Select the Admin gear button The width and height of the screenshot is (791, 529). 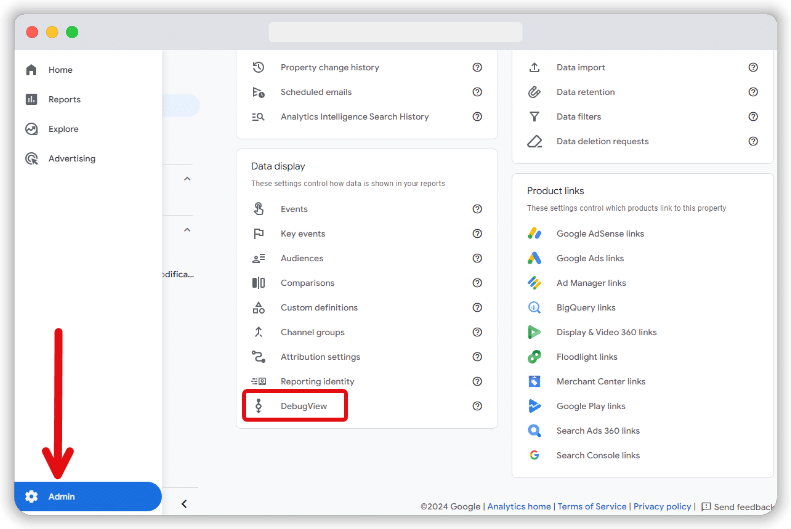click(x=88, y=497)
